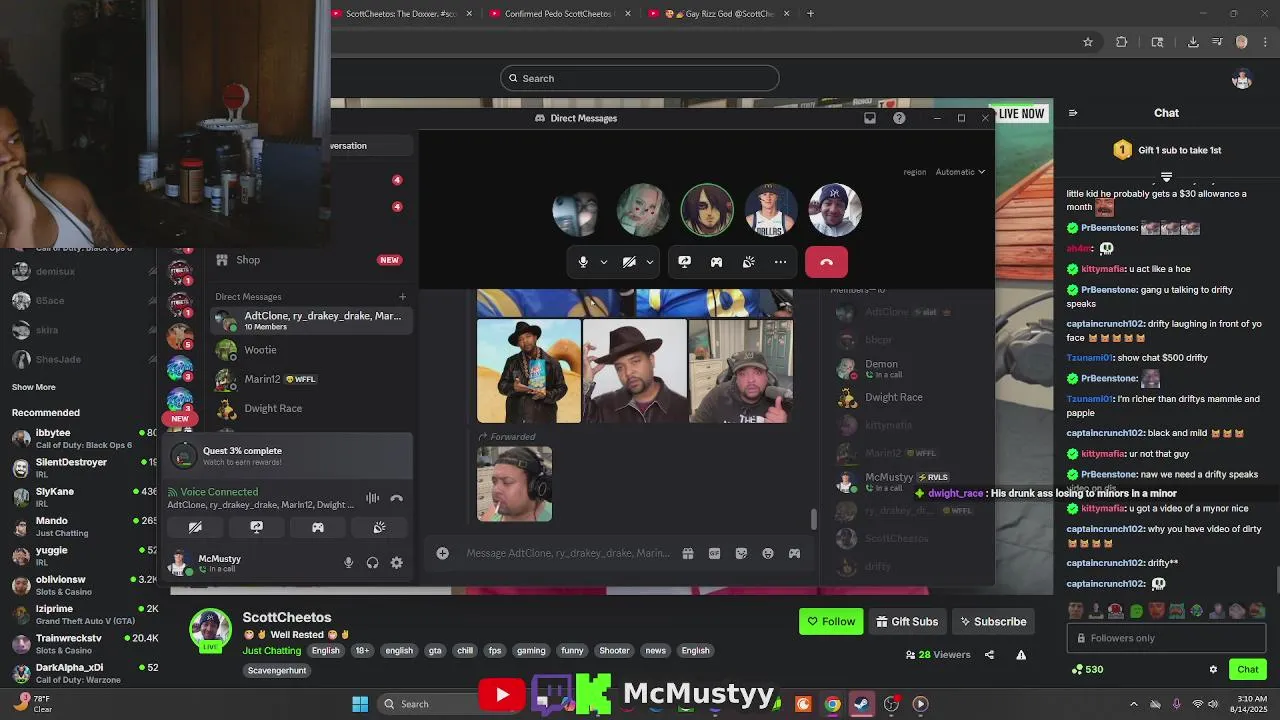This screenshot has height=720, width=1280.
Task: Open region Automatic dropdown
Action: coord(959,172)
